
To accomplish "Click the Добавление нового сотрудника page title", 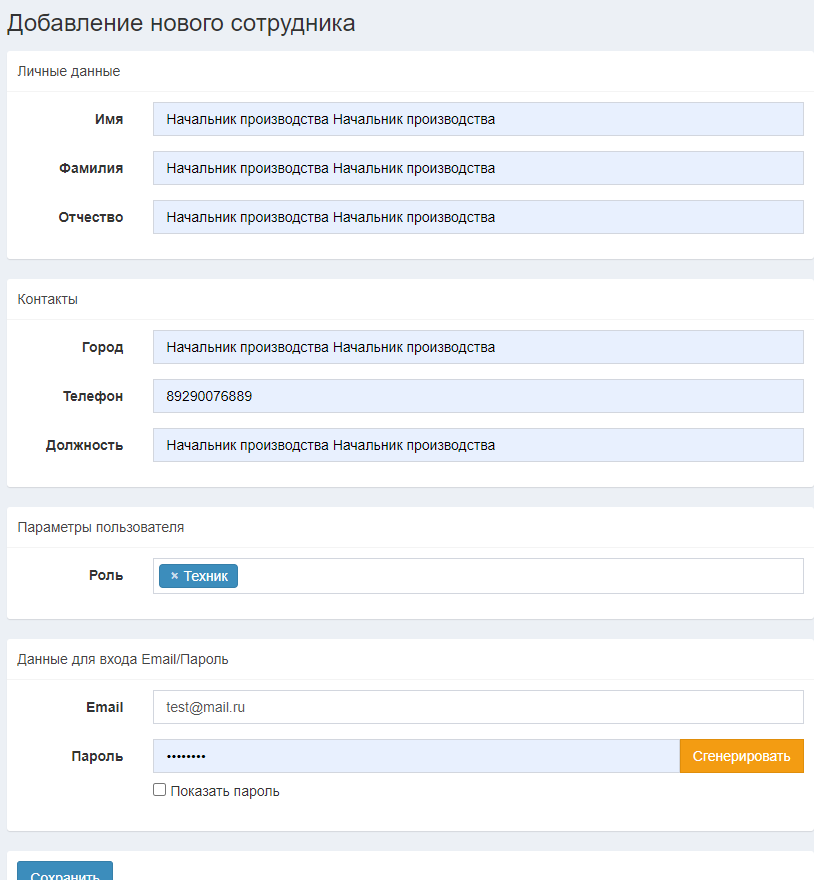I will click(181, 23).
